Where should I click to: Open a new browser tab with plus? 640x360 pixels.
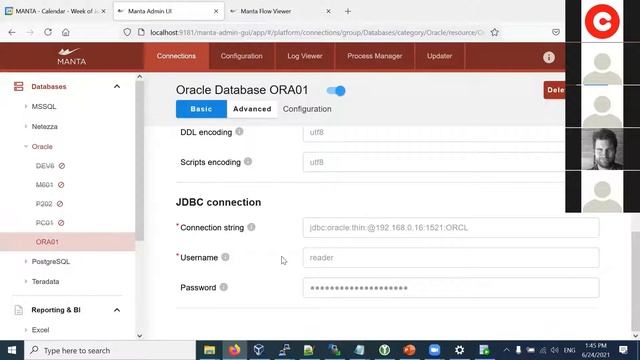[x=348, y=11]
